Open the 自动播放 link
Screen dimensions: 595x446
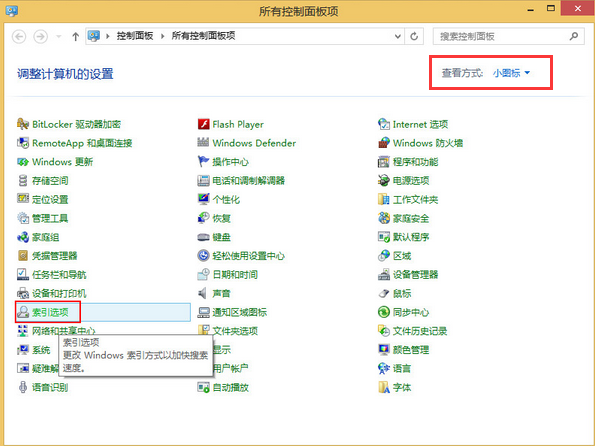(x=230, y=388)
